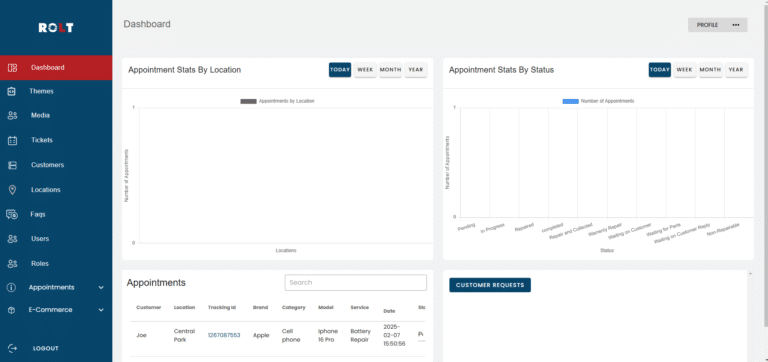Select MONTH for Stats By Status
The image size is (768, 362).
[710, 70]
